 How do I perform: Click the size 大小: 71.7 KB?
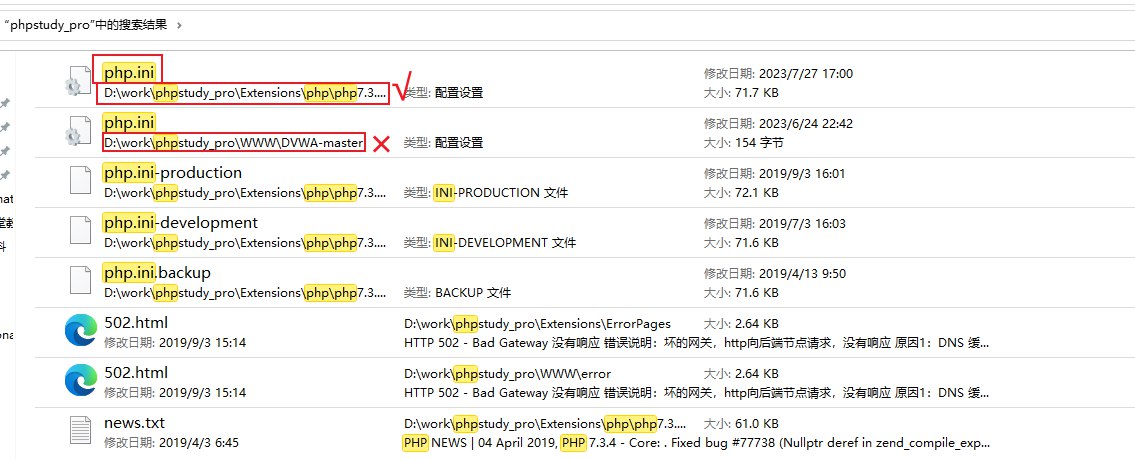pyautogui.click(x=741, y=93)
